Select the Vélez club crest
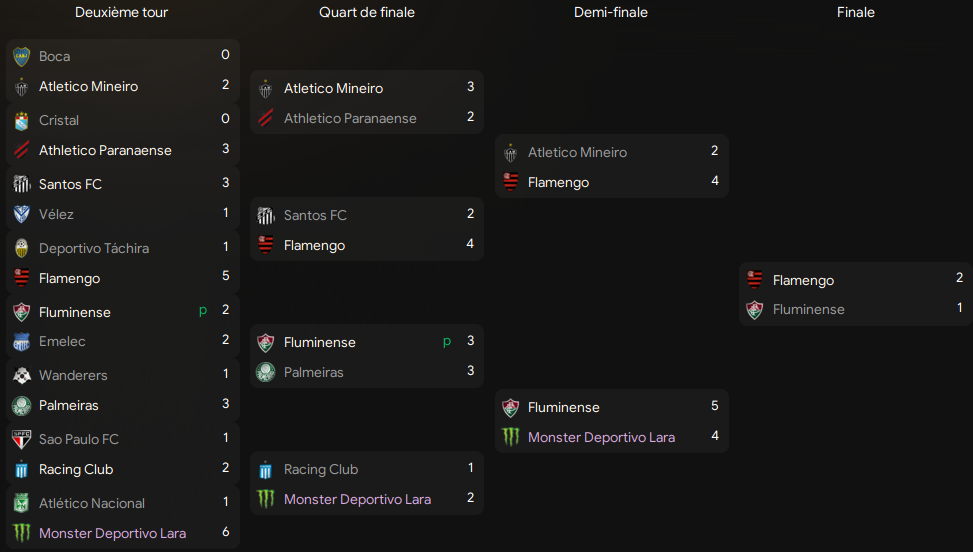Screen dimensions: 973x552 pos(22,214)
